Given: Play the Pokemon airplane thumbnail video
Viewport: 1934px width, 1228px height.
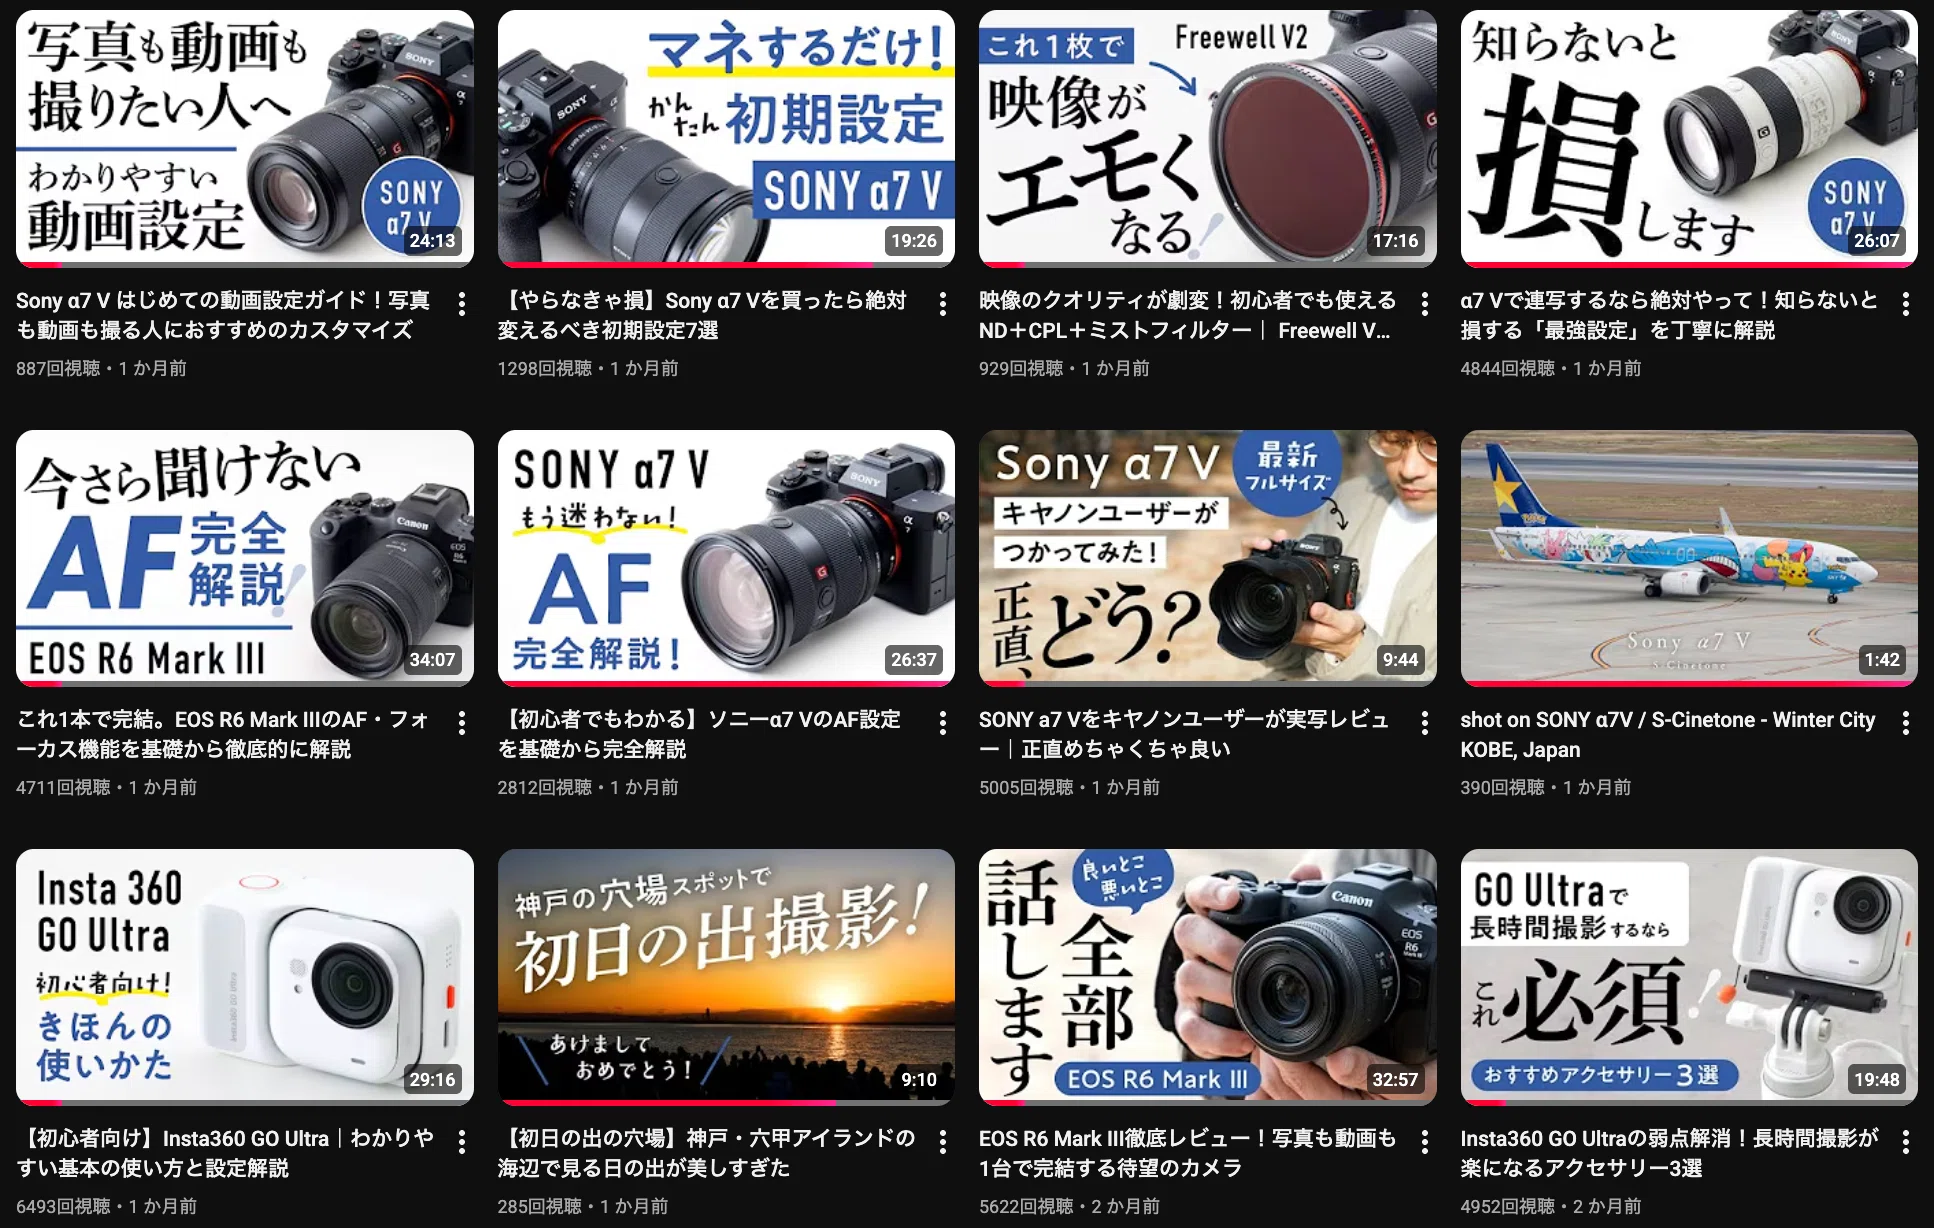Looking at the screenshot, I should (1689, 558).
